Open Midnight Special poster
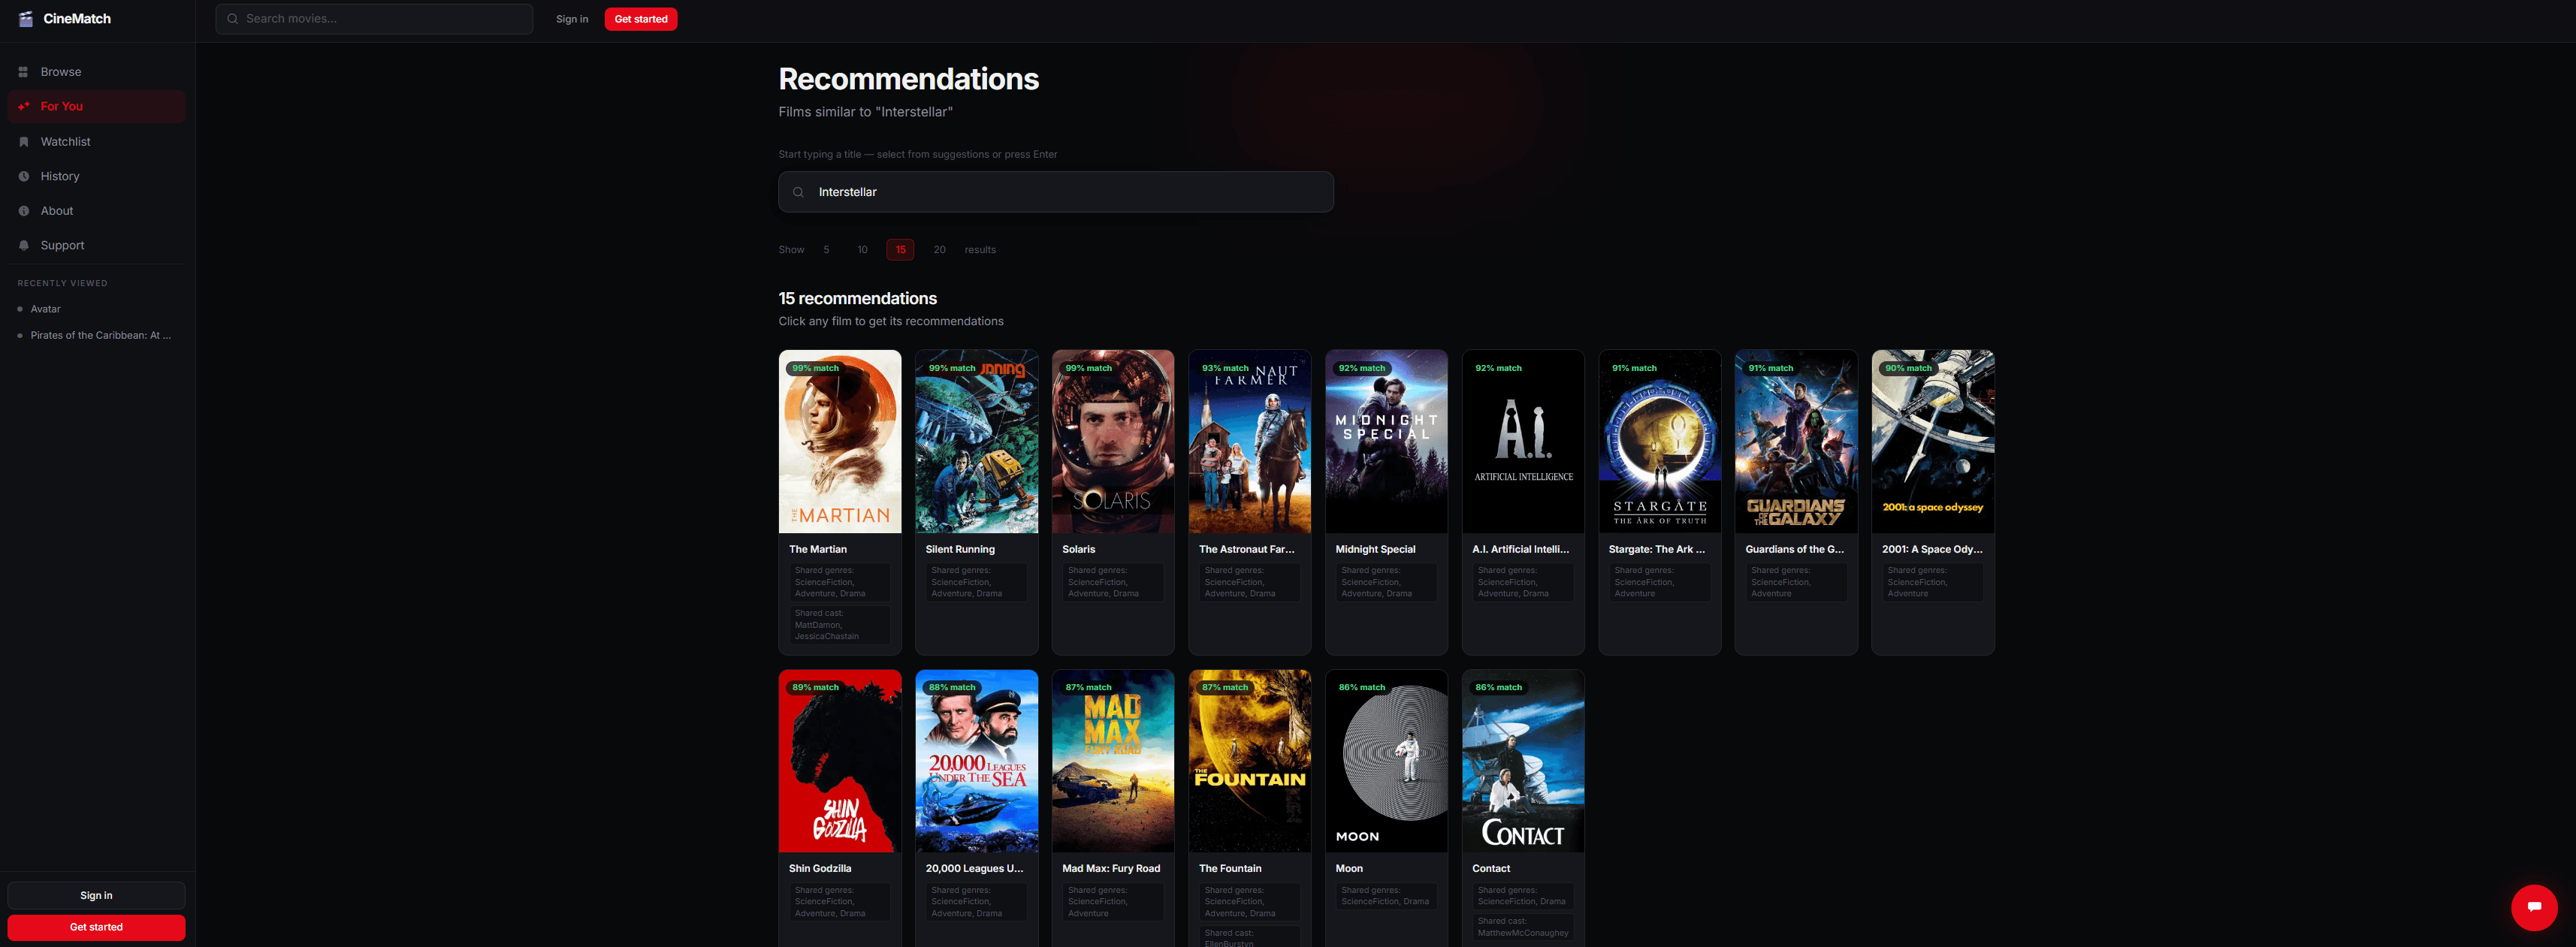The width and height of the screenshot is (2576, 947). pos(1386,441)
